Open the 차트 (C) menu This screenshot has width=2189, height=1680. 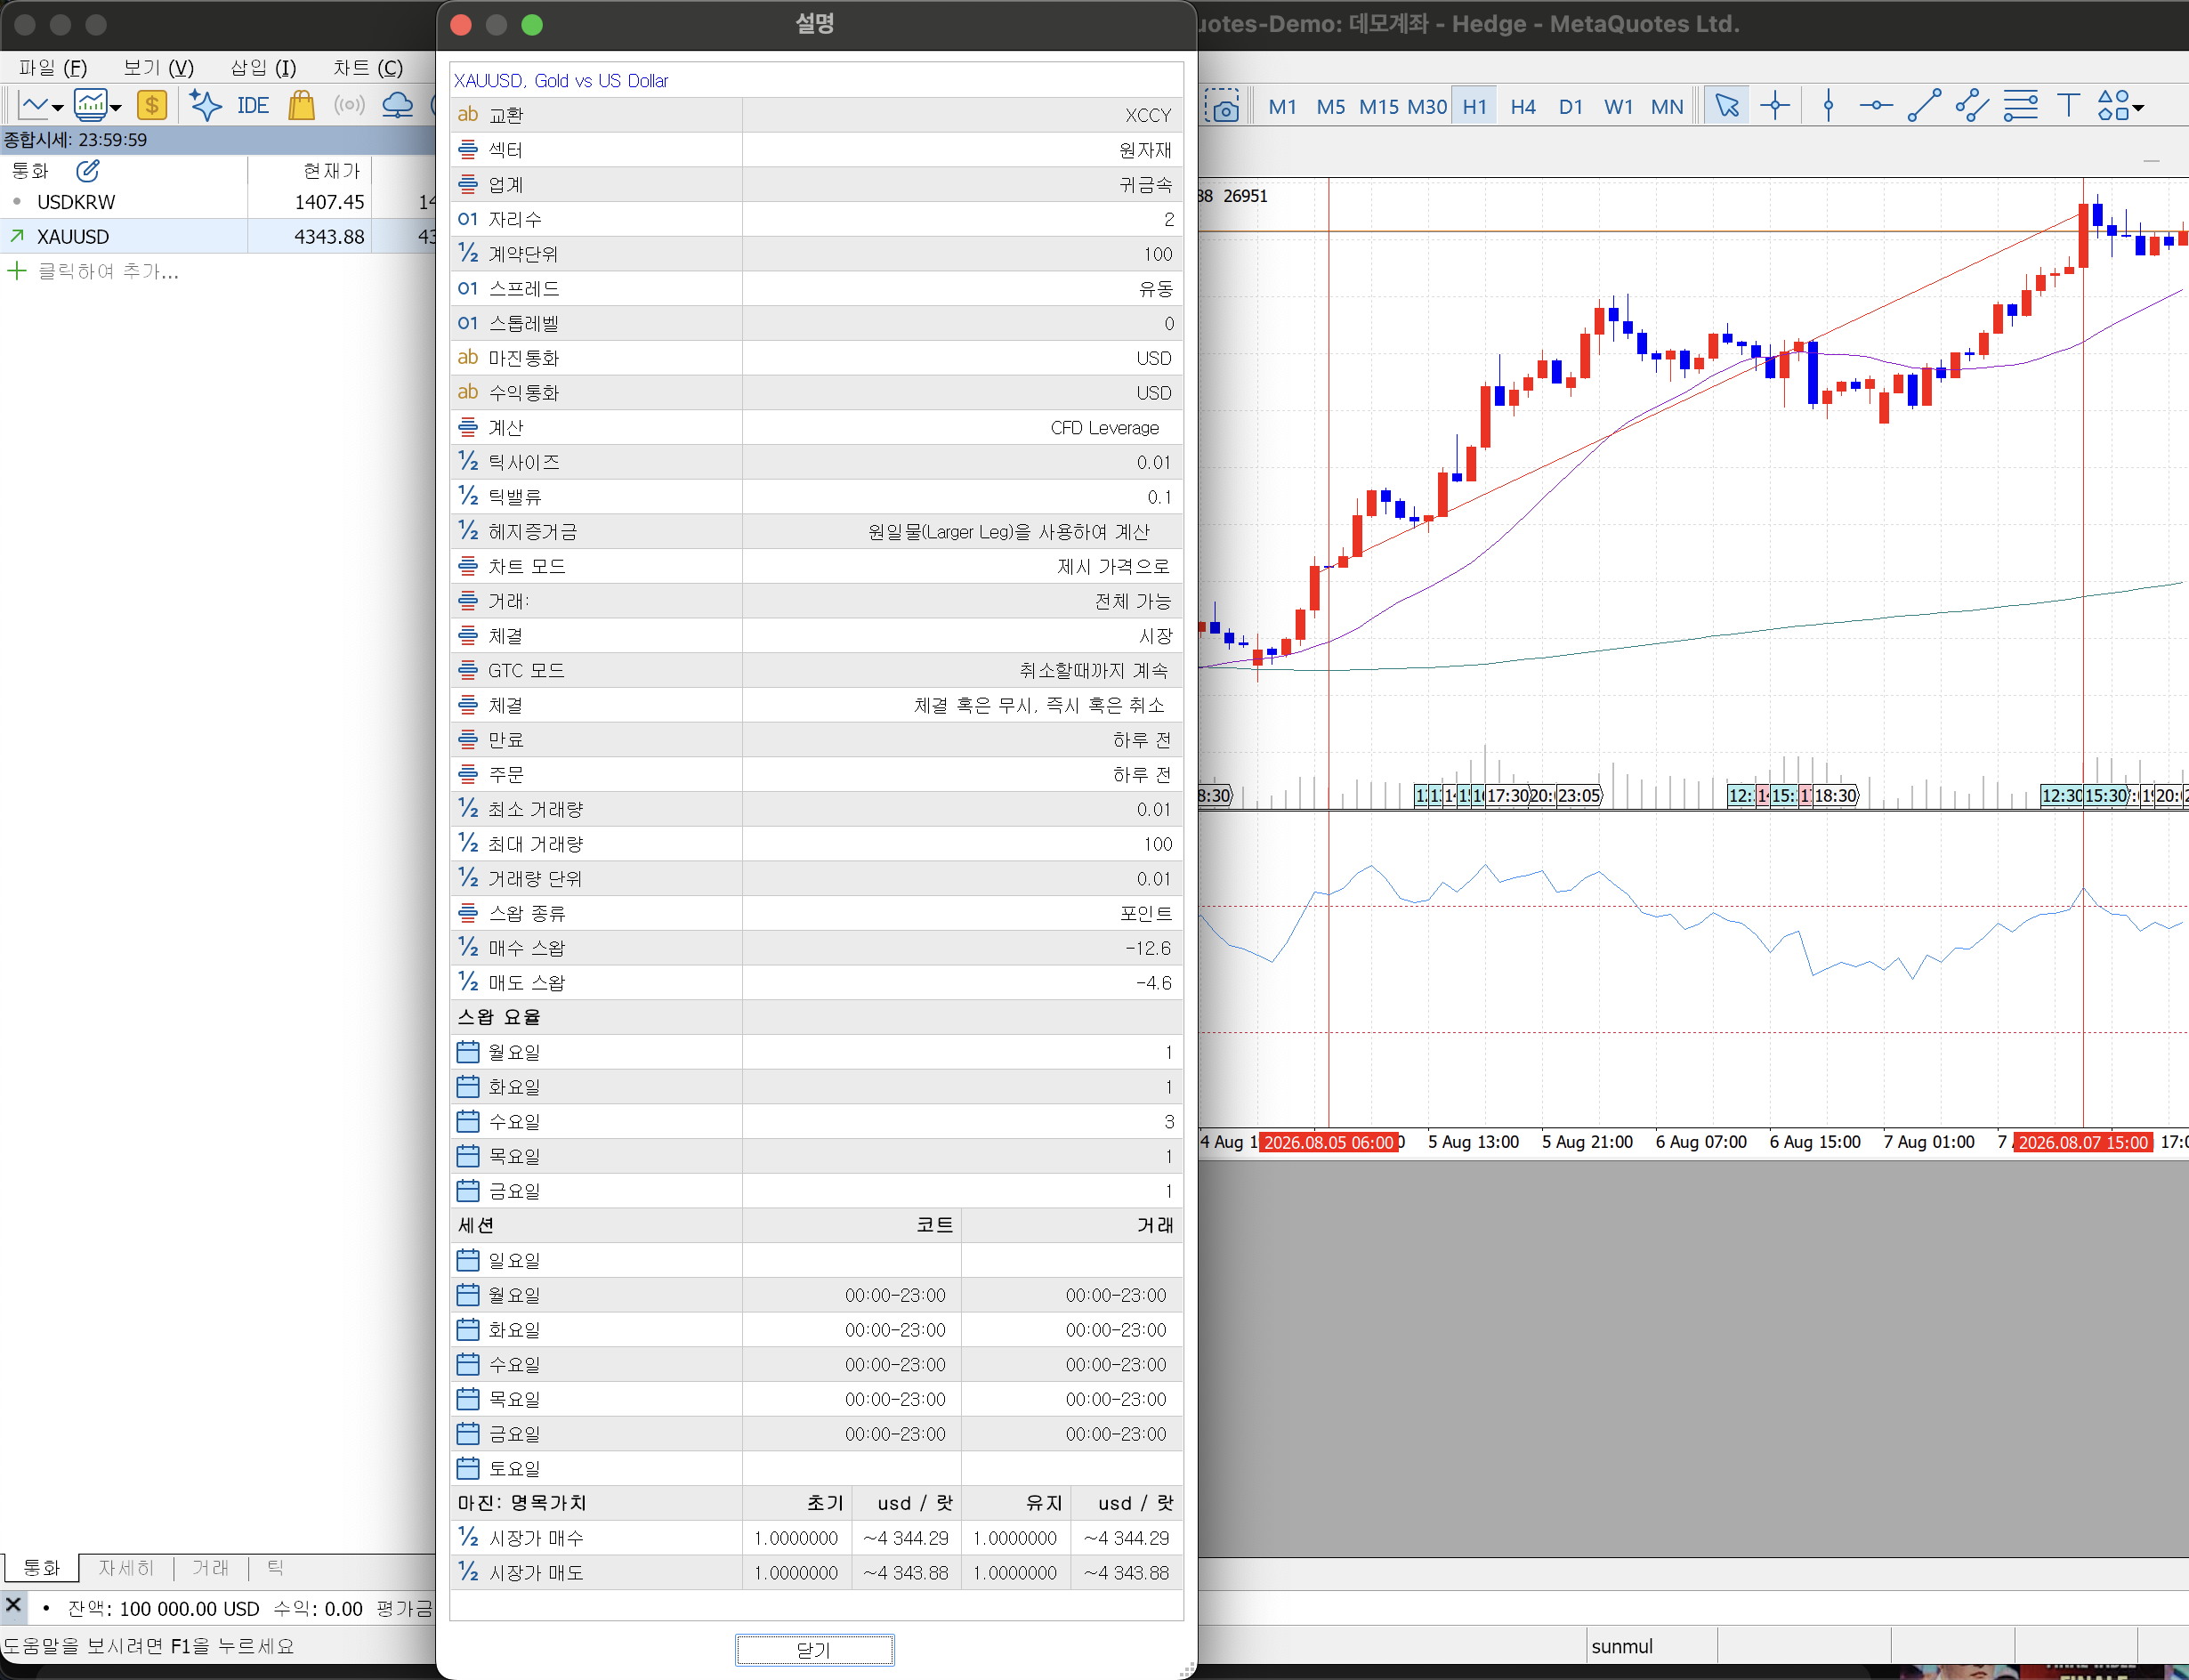click(x=367, y=67)
